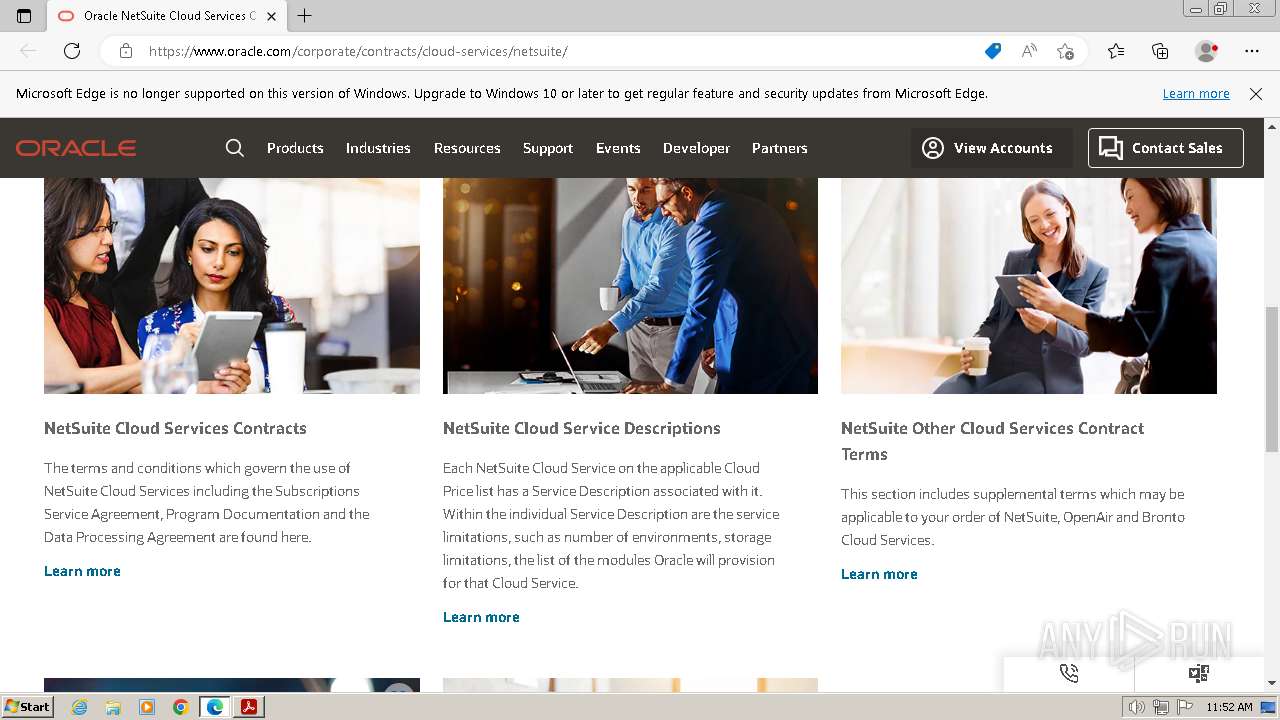Open the volume control in system tray
This screenshot has height=720, width=1280.
(1137, 707)
